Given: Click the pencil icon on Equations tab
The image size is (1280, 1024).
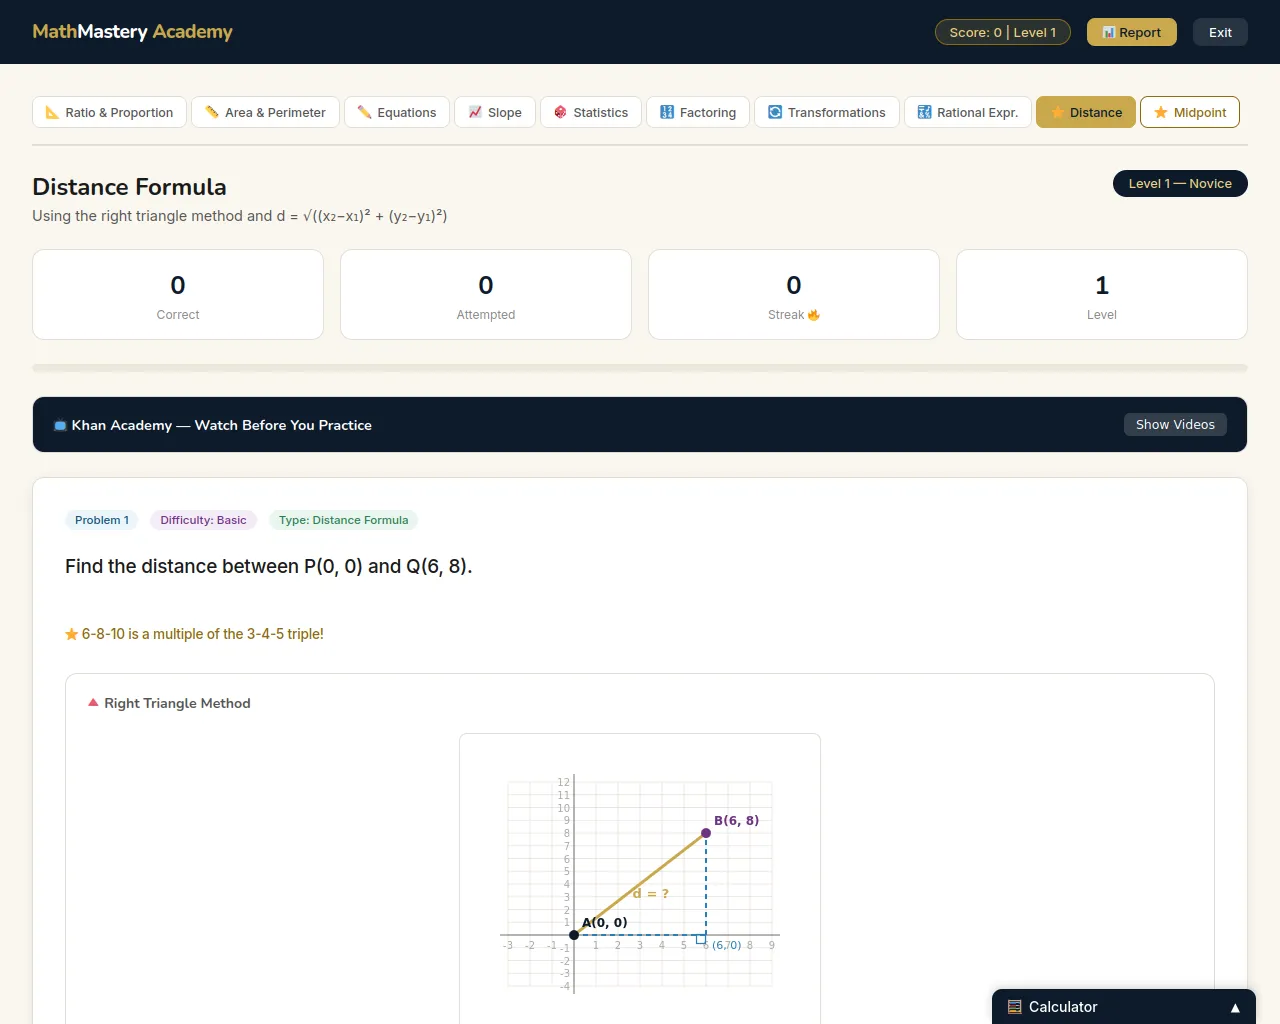Looking at the screenshot, I should point(364,112).
